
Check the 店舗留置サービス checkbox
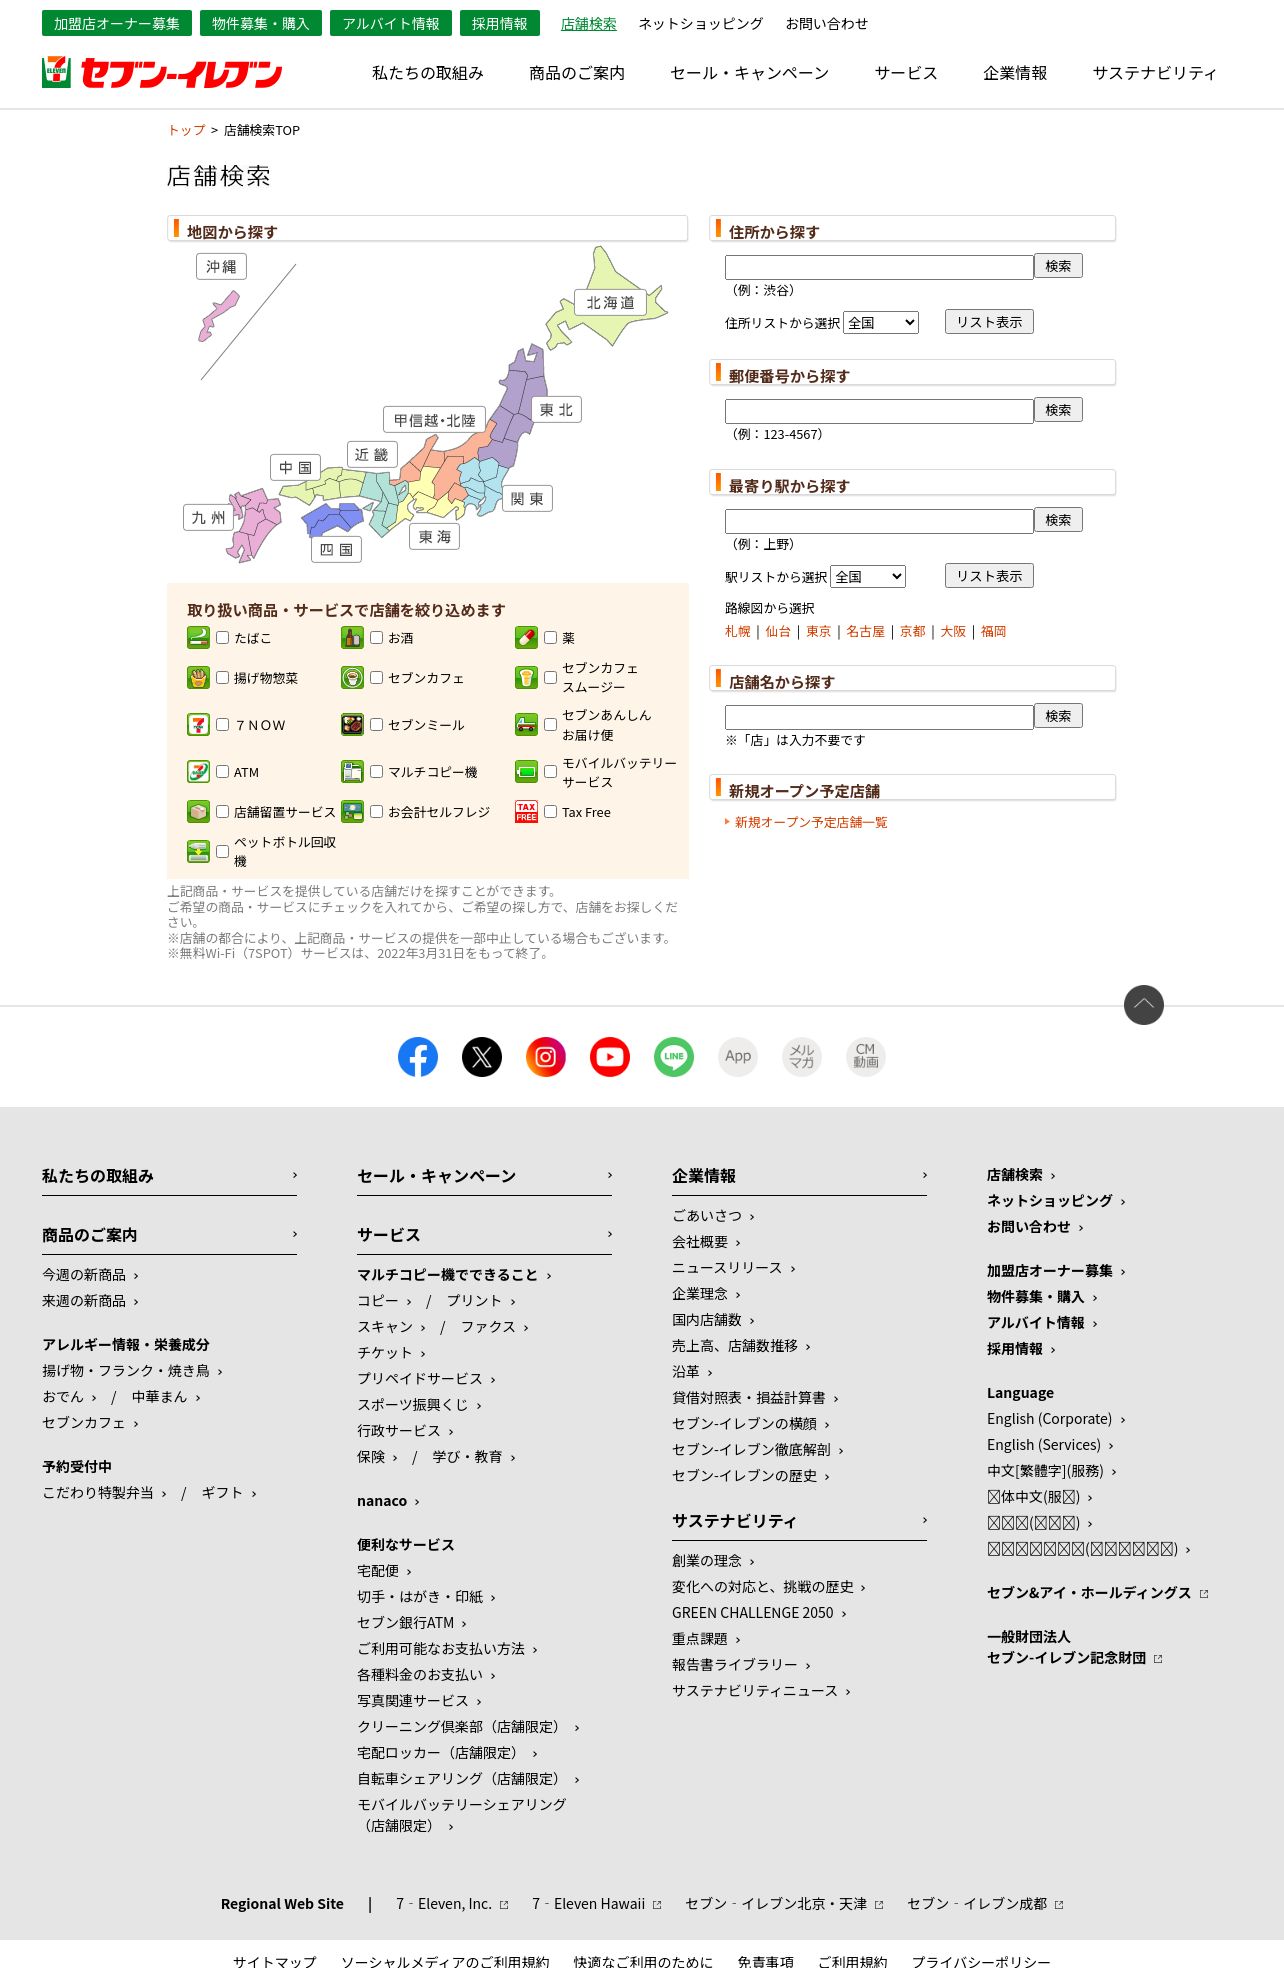click(223, 812)
